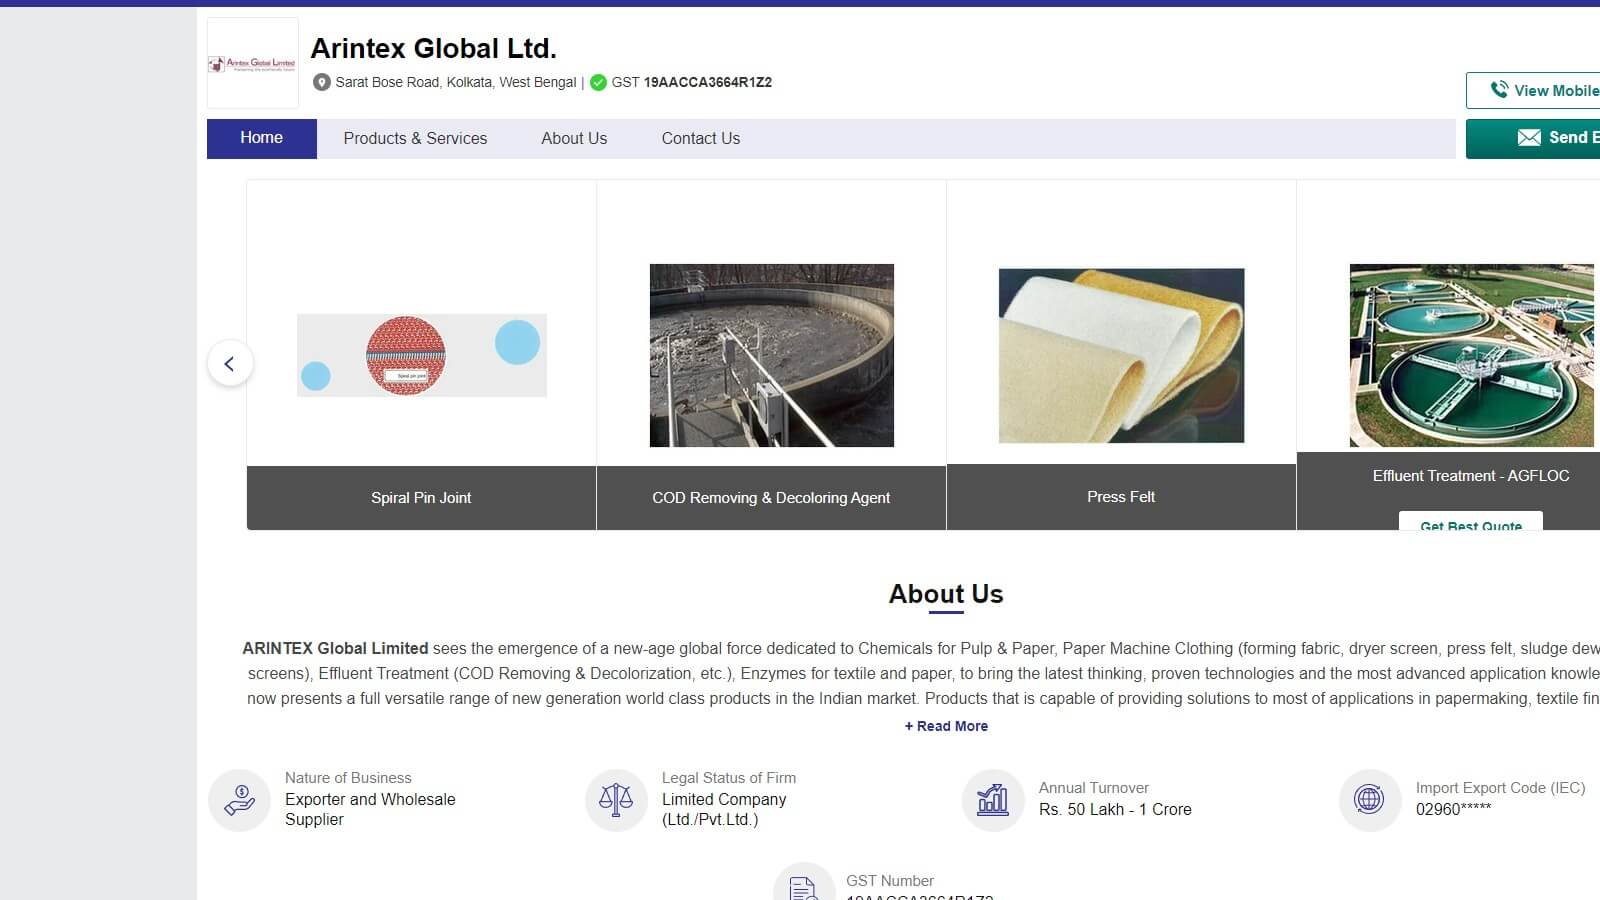Click the Arintex Global company logo
Viewport: 1600px width, 900px height.
coord(252,63)
